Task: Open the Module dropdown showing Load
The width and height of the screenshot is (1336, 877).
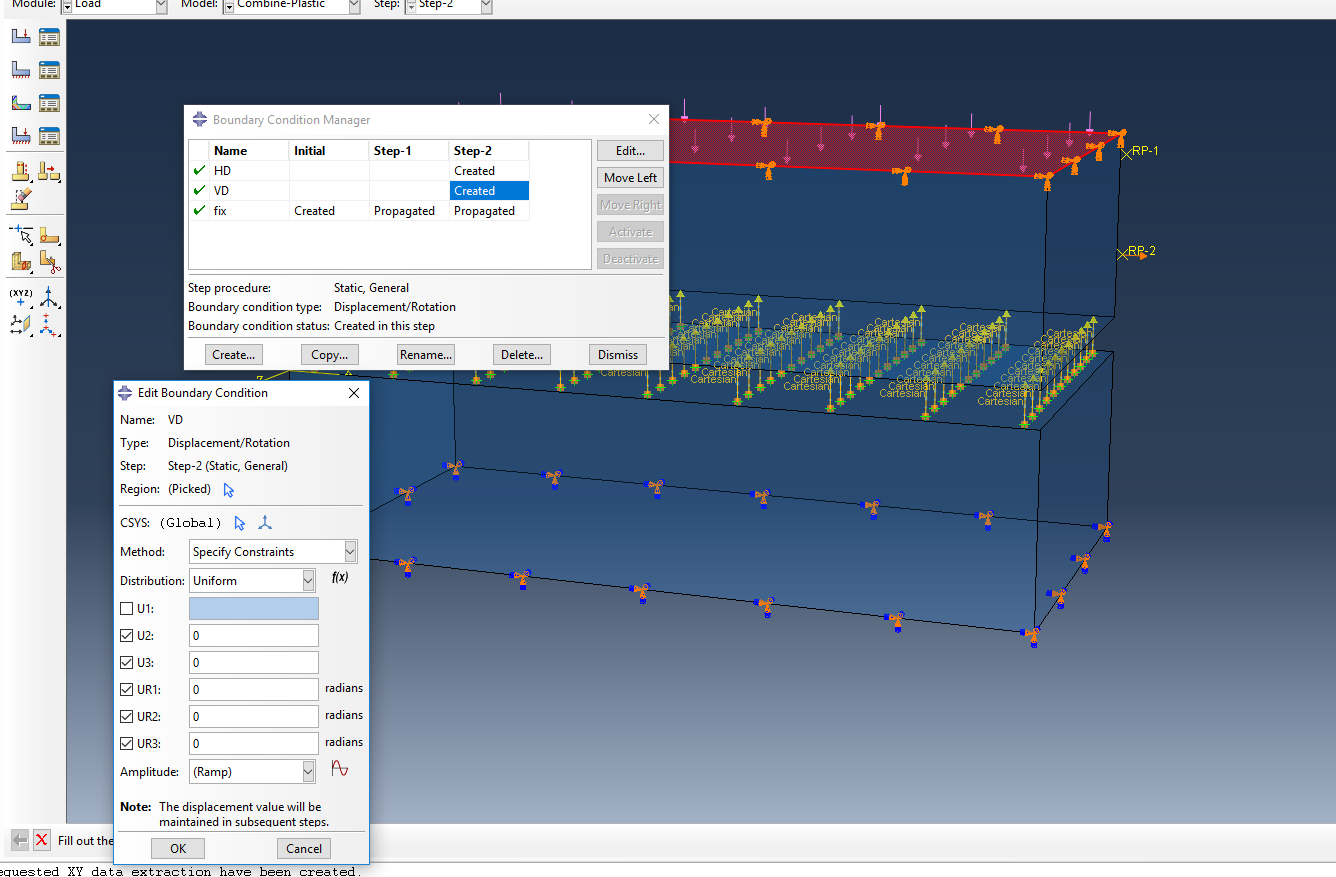Action: [114, 6]
